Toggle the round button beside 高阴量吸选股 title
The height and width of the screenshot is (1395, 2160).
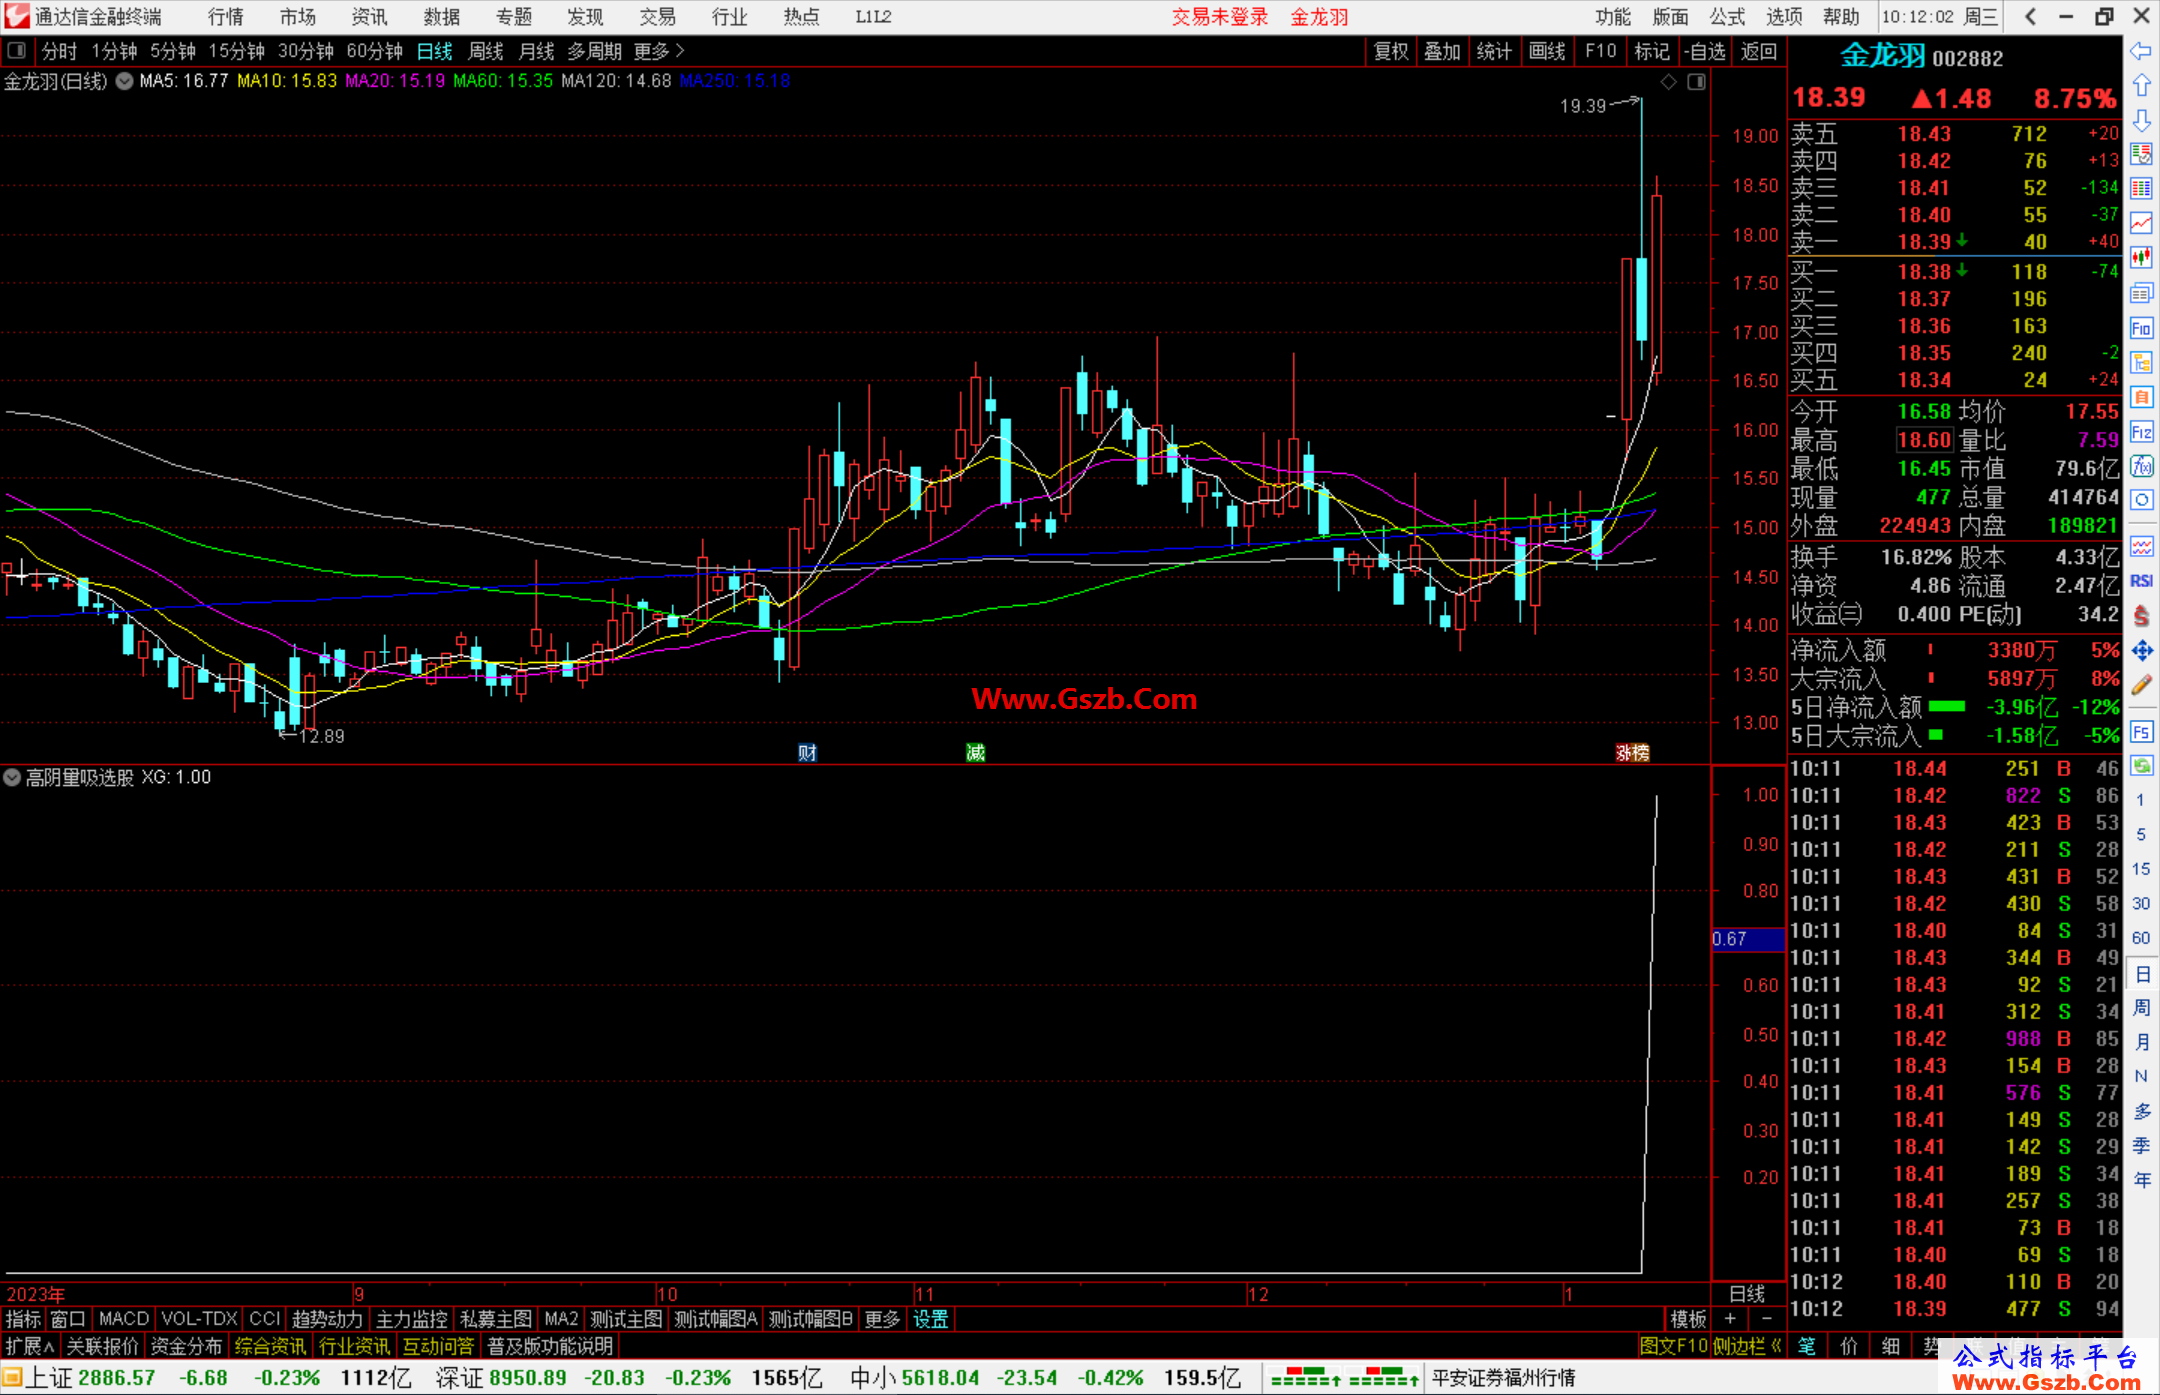point(12,777)
